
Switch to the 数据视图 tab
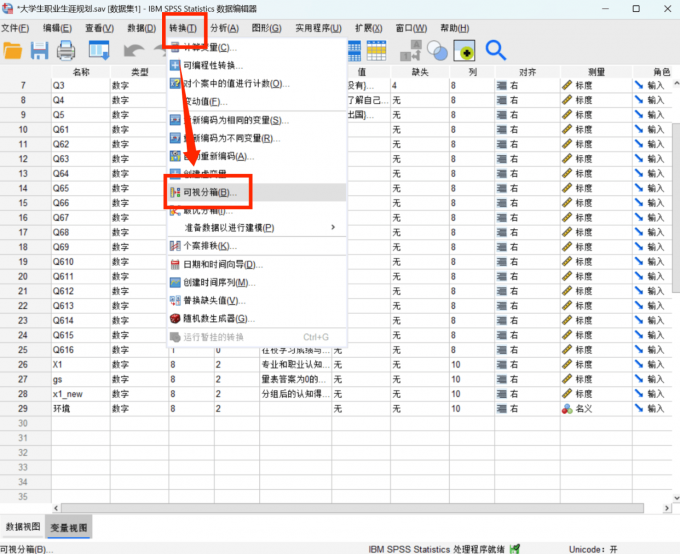coord(23,527)
